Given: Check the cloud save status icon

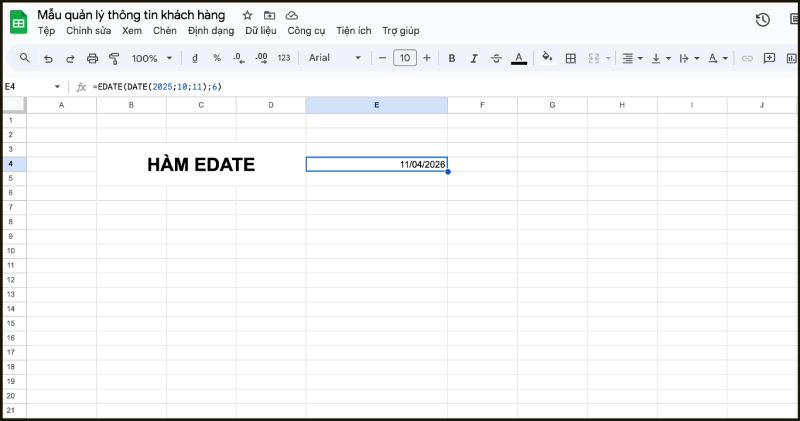Looking at the screenshot, I should pos(291,15).
